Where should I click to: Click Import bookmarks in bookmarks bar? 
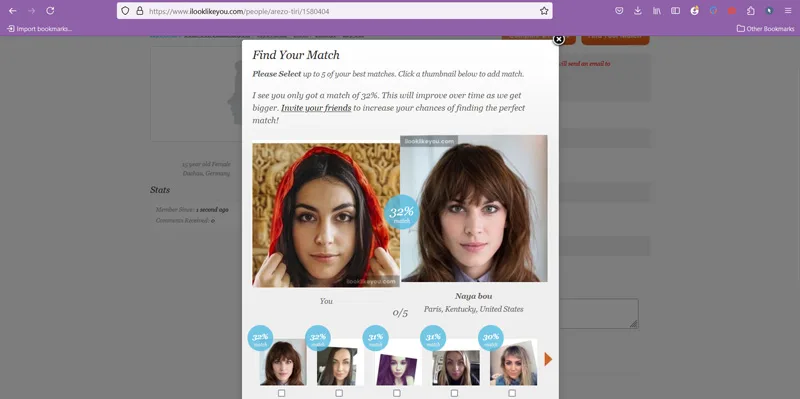[39, 29]
